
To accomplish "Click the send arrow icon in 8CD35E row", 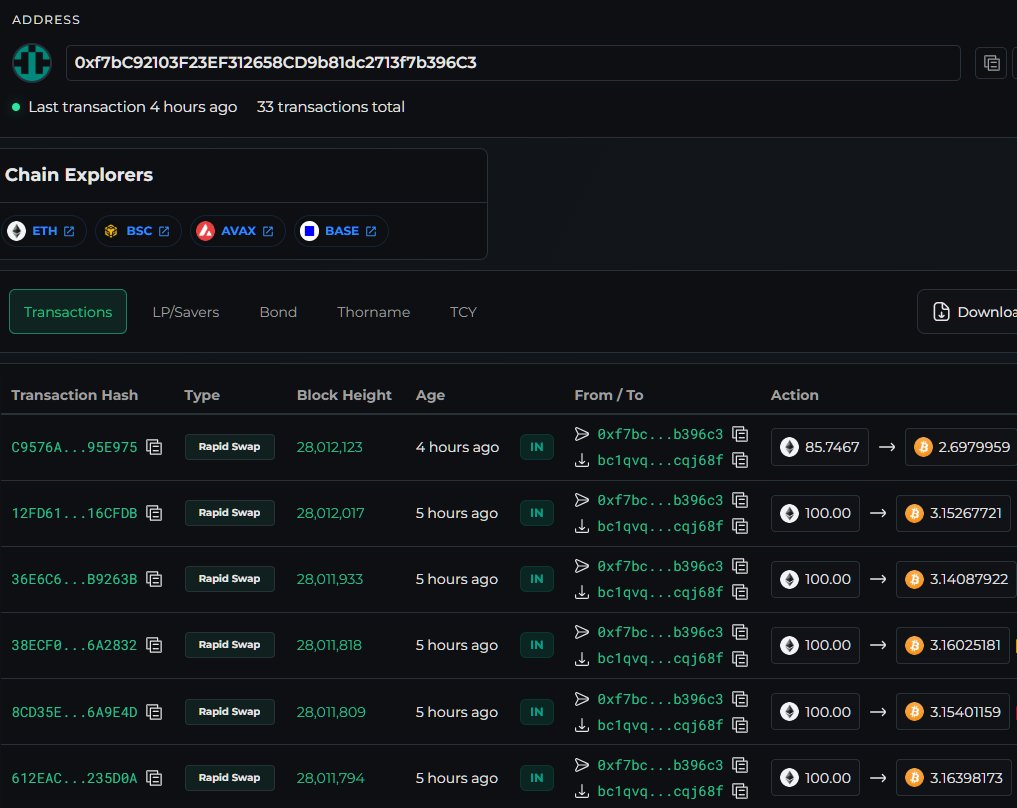I will pos(582,699).
